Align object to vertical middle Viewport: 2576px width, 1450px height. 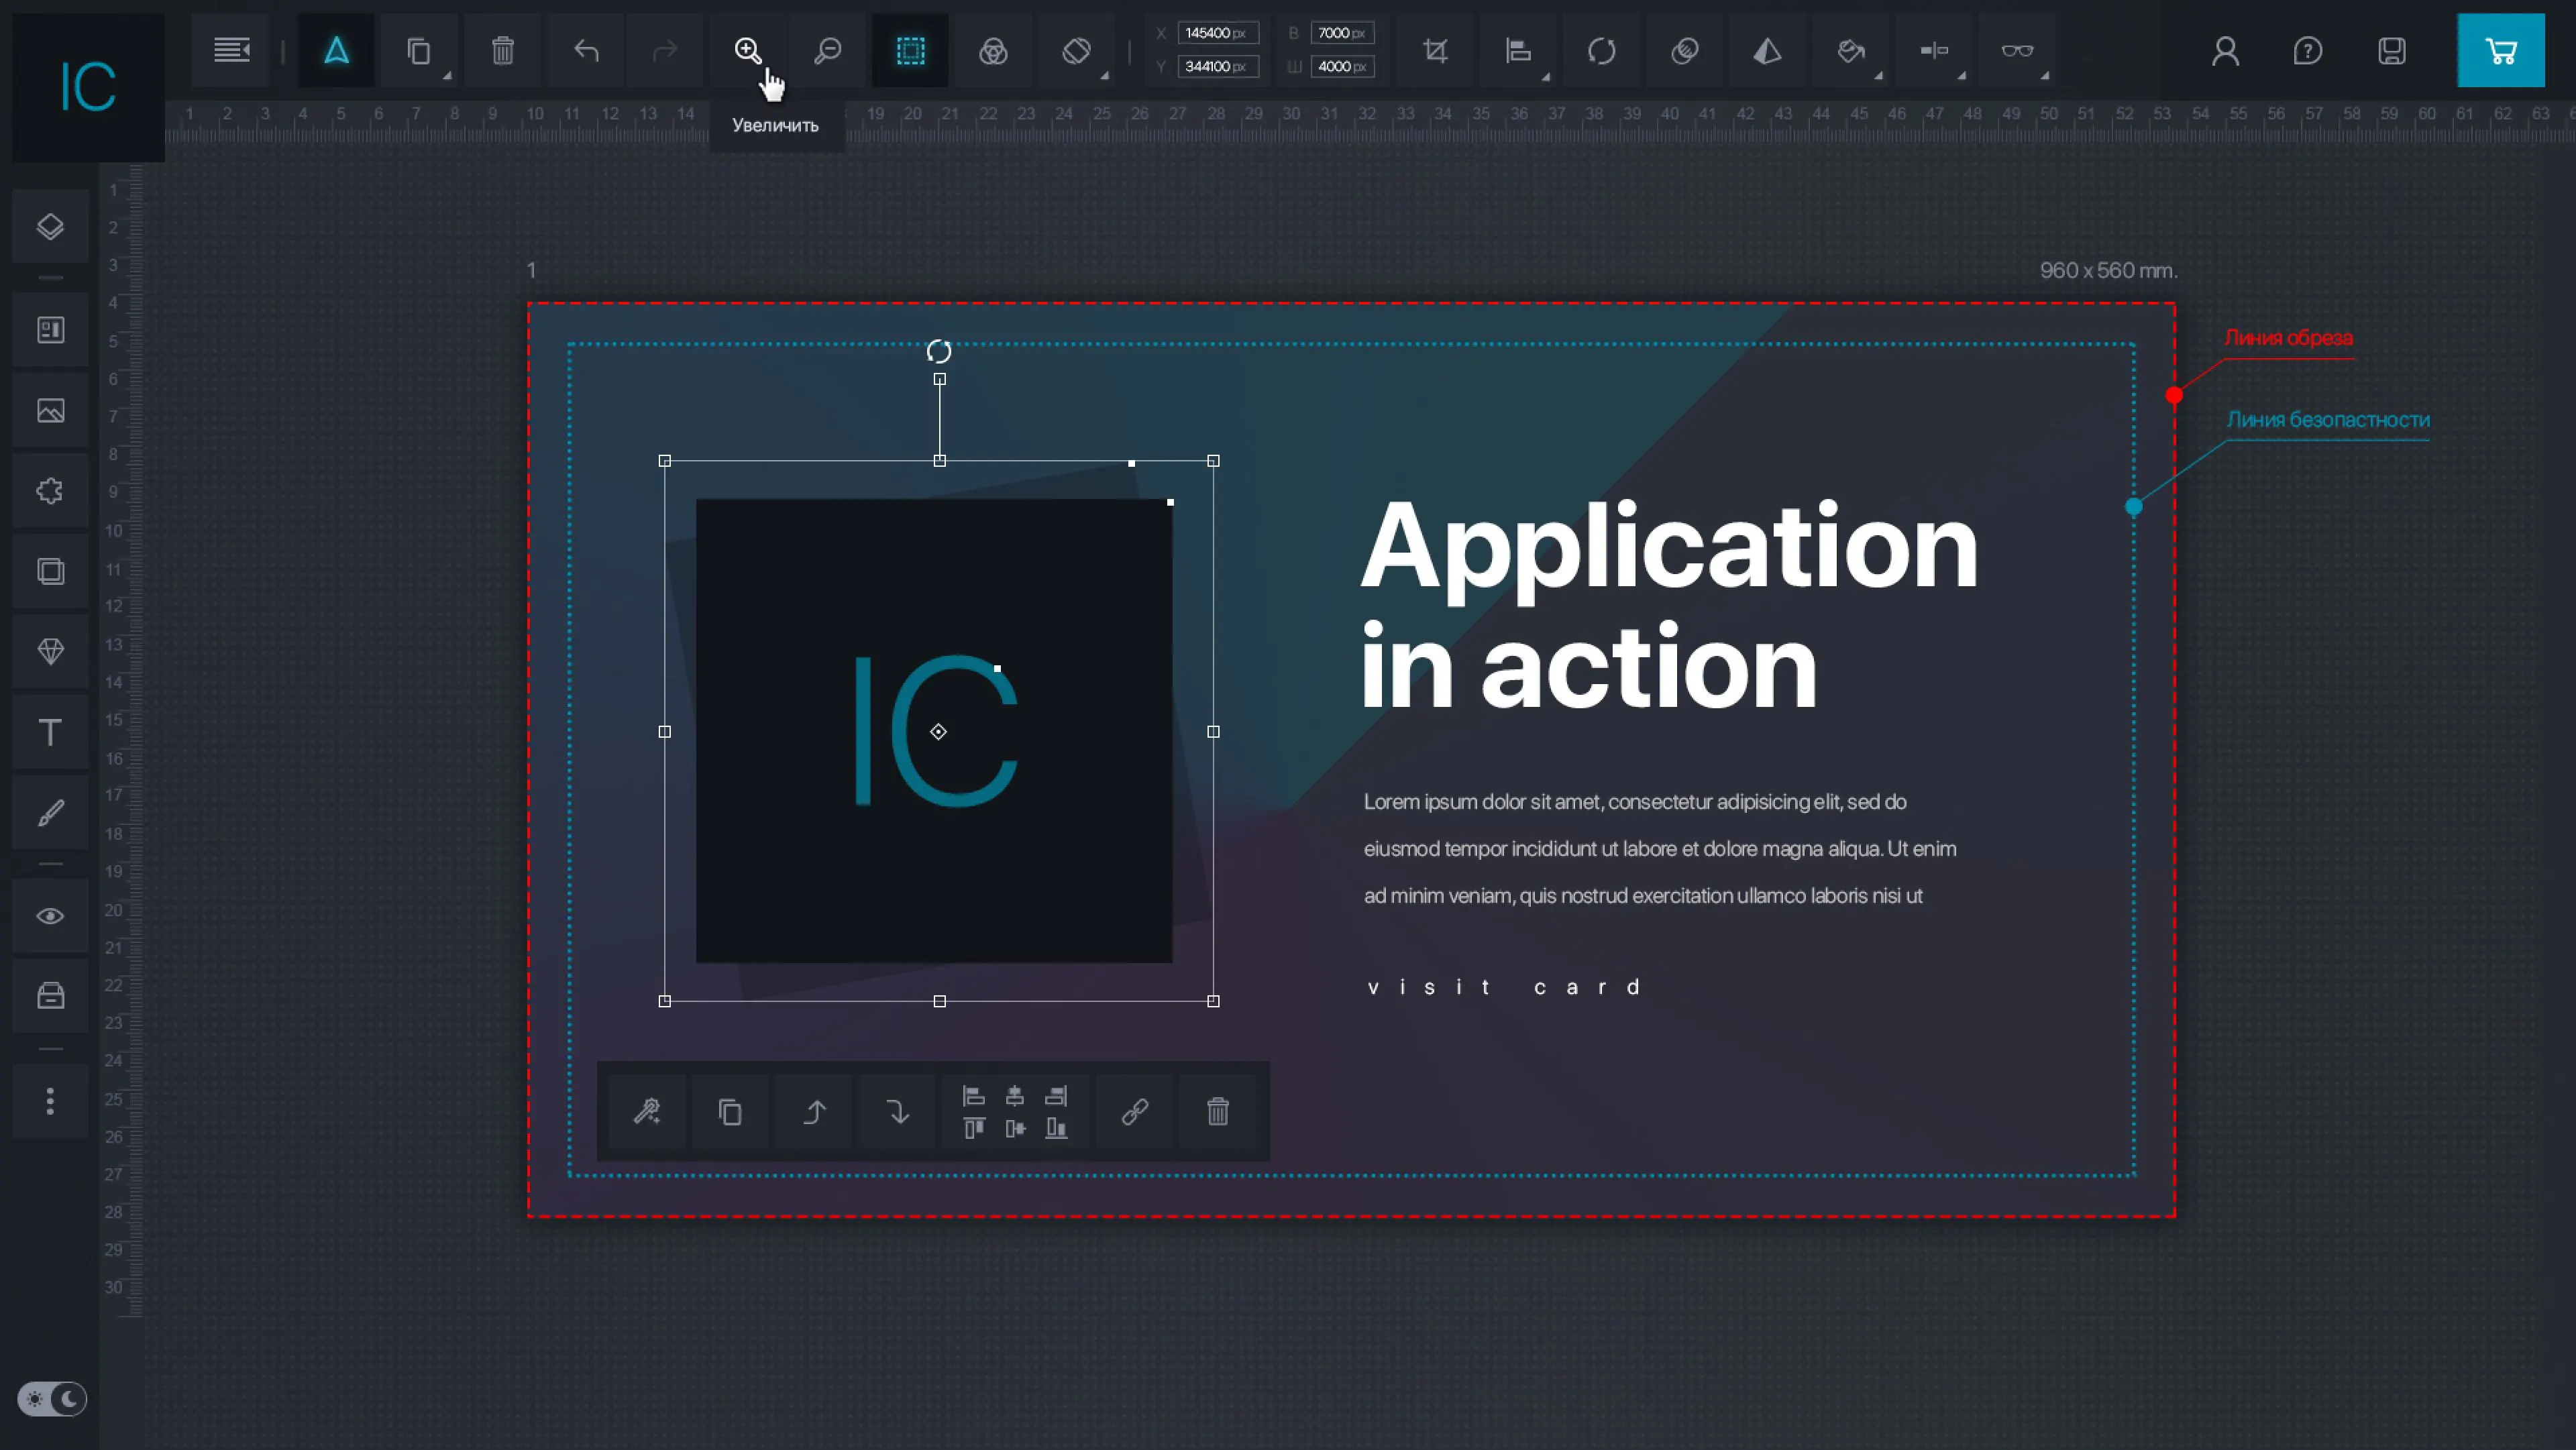1015,1129
